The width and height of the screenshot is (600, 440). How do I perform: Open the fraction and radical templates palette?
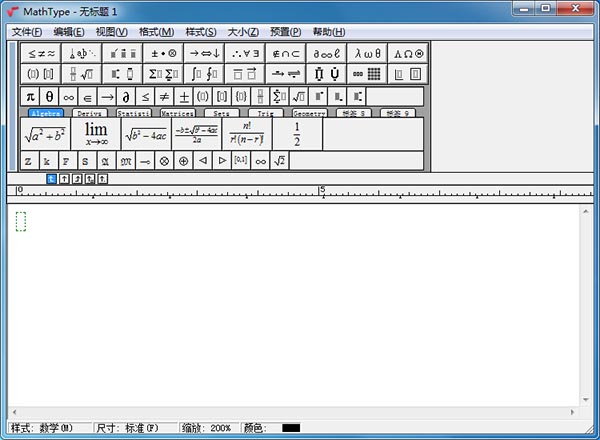[81, 74]
